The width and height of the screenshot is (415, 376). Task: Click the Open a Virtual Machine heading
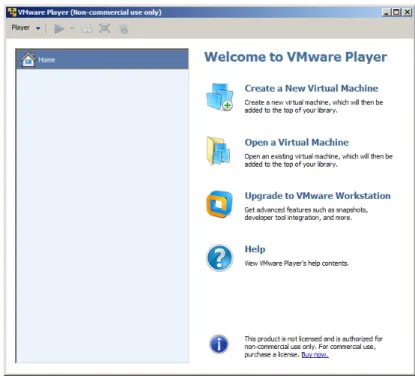(x=297, y=142)
